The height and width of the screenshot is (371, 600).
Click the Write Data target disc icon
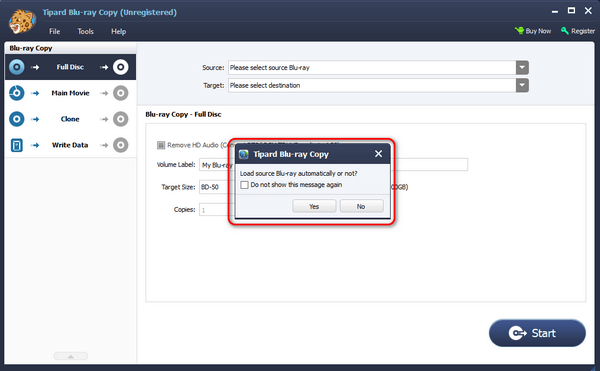click(121, 145)
